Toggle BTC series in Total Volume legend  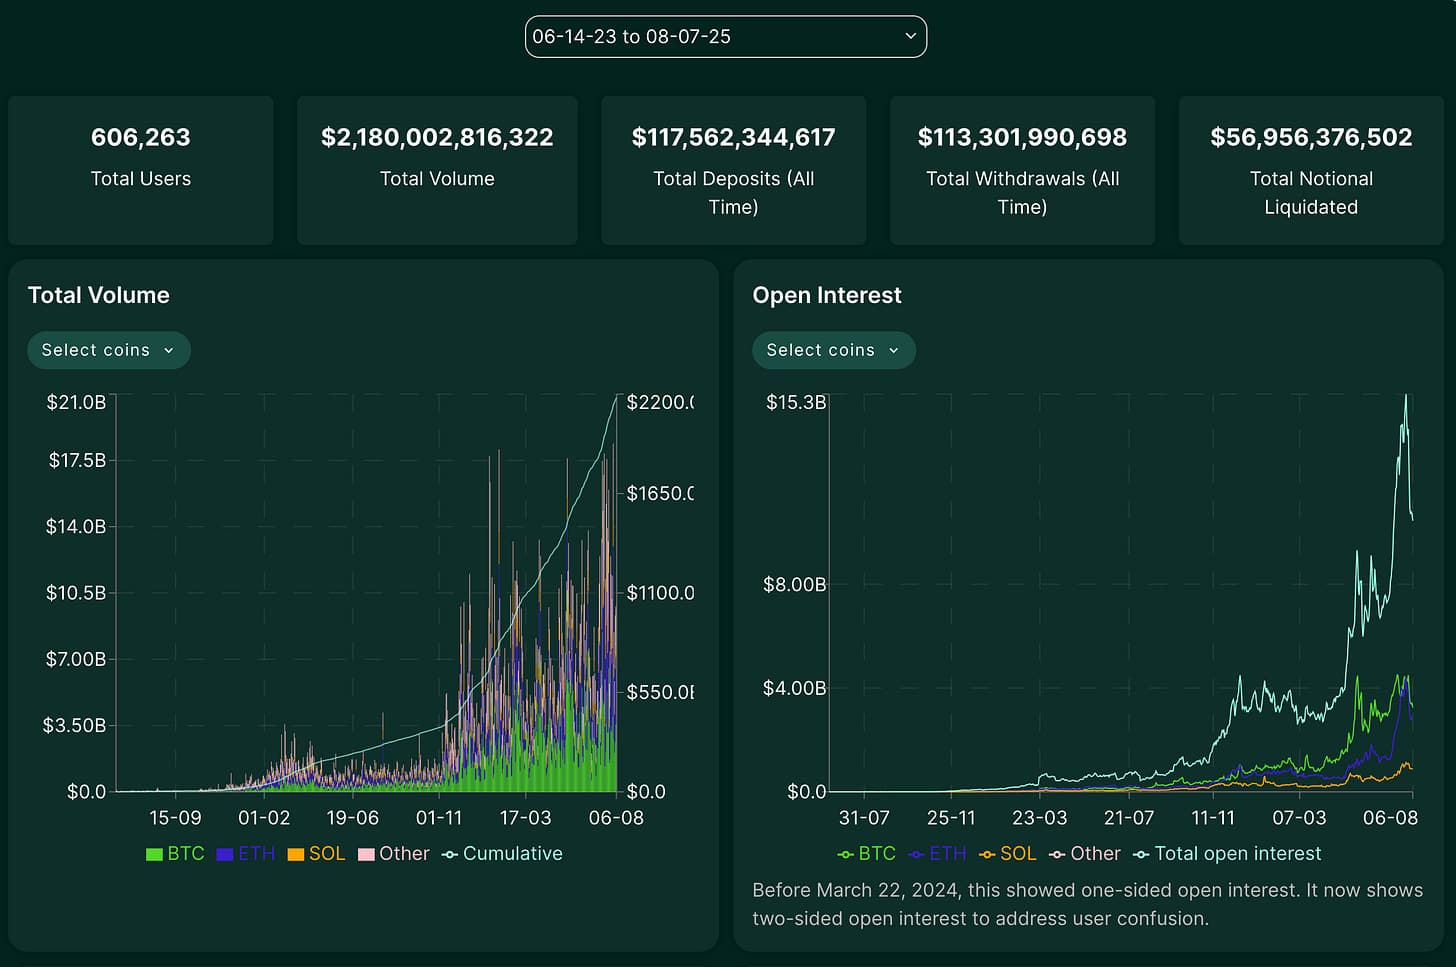pyautogui.click(x=175, y=854)
